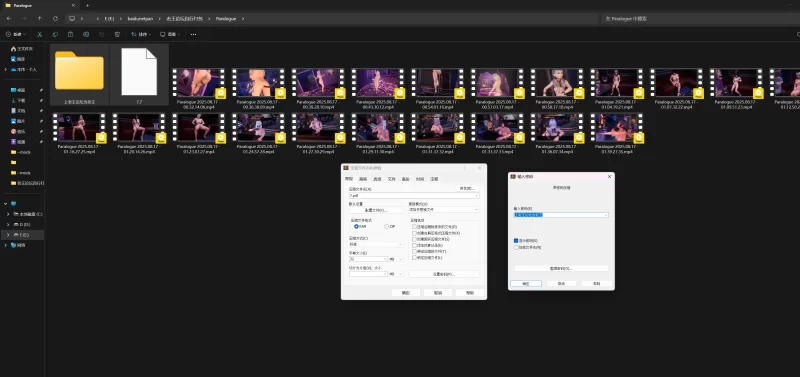Open the Sort dropdown in Explorer toolbar
The image size is (800, 377).
pos(141,34)
